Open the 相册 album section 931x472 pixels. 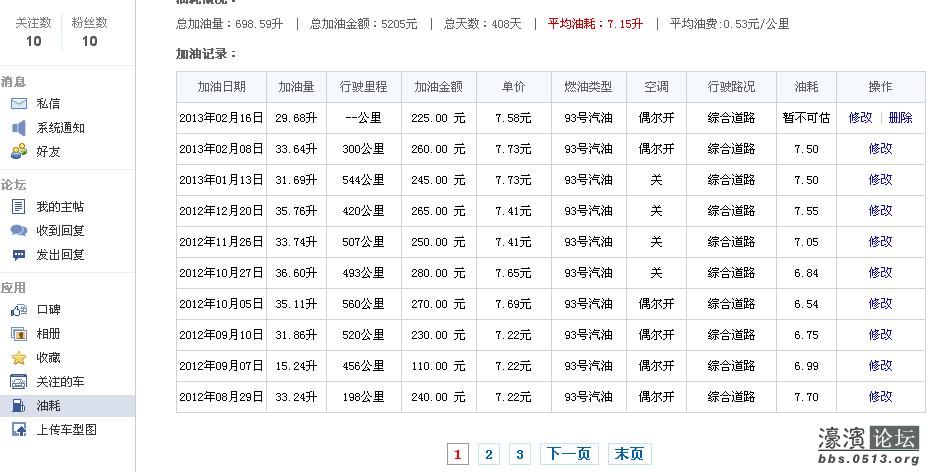pyautogui.click(x=48, y=334)
